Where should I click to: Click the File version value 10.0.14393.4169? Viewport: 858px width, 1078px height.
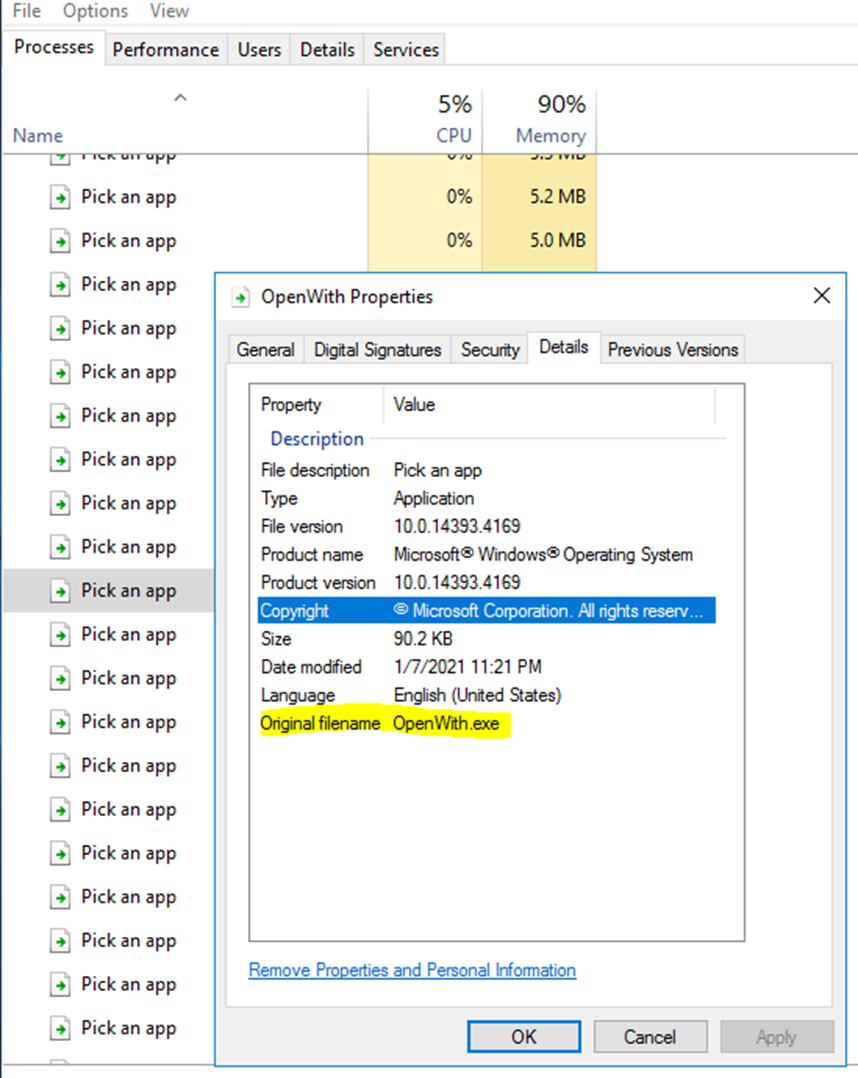coord(456,527)
